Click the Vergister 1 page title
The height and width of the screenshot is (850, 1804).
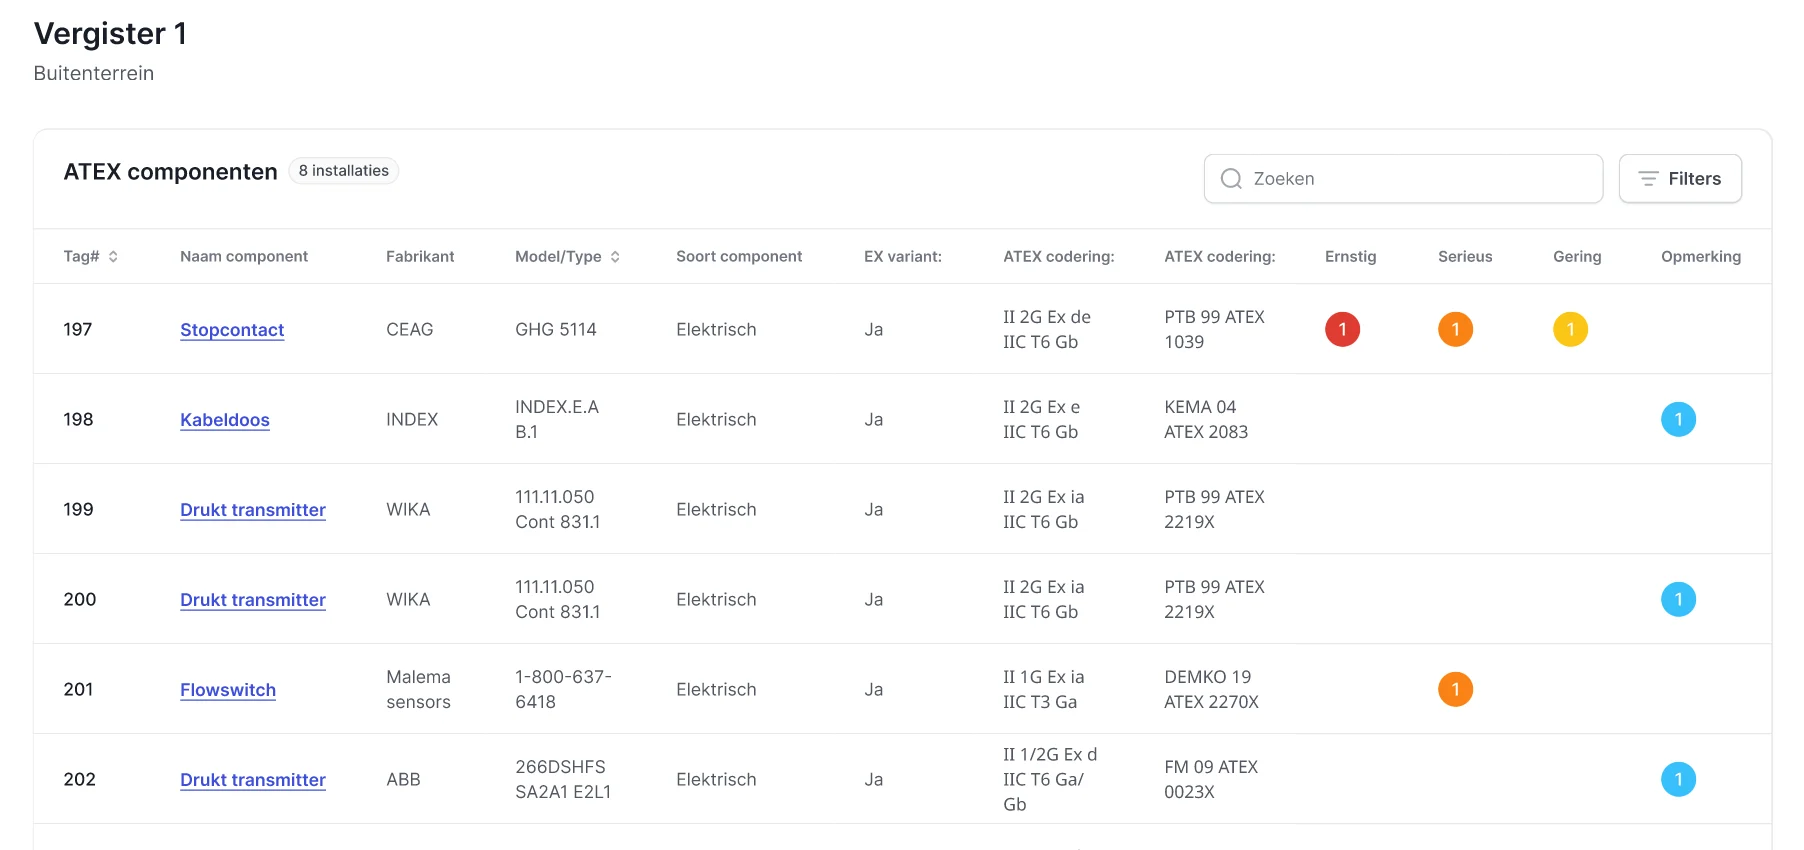(110, 33)
